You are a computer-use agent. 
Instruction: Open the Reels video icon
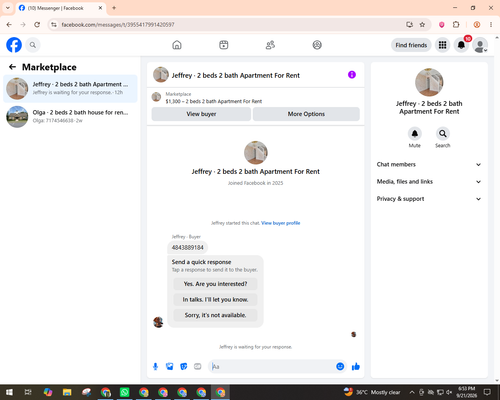(x=224, y=45)
